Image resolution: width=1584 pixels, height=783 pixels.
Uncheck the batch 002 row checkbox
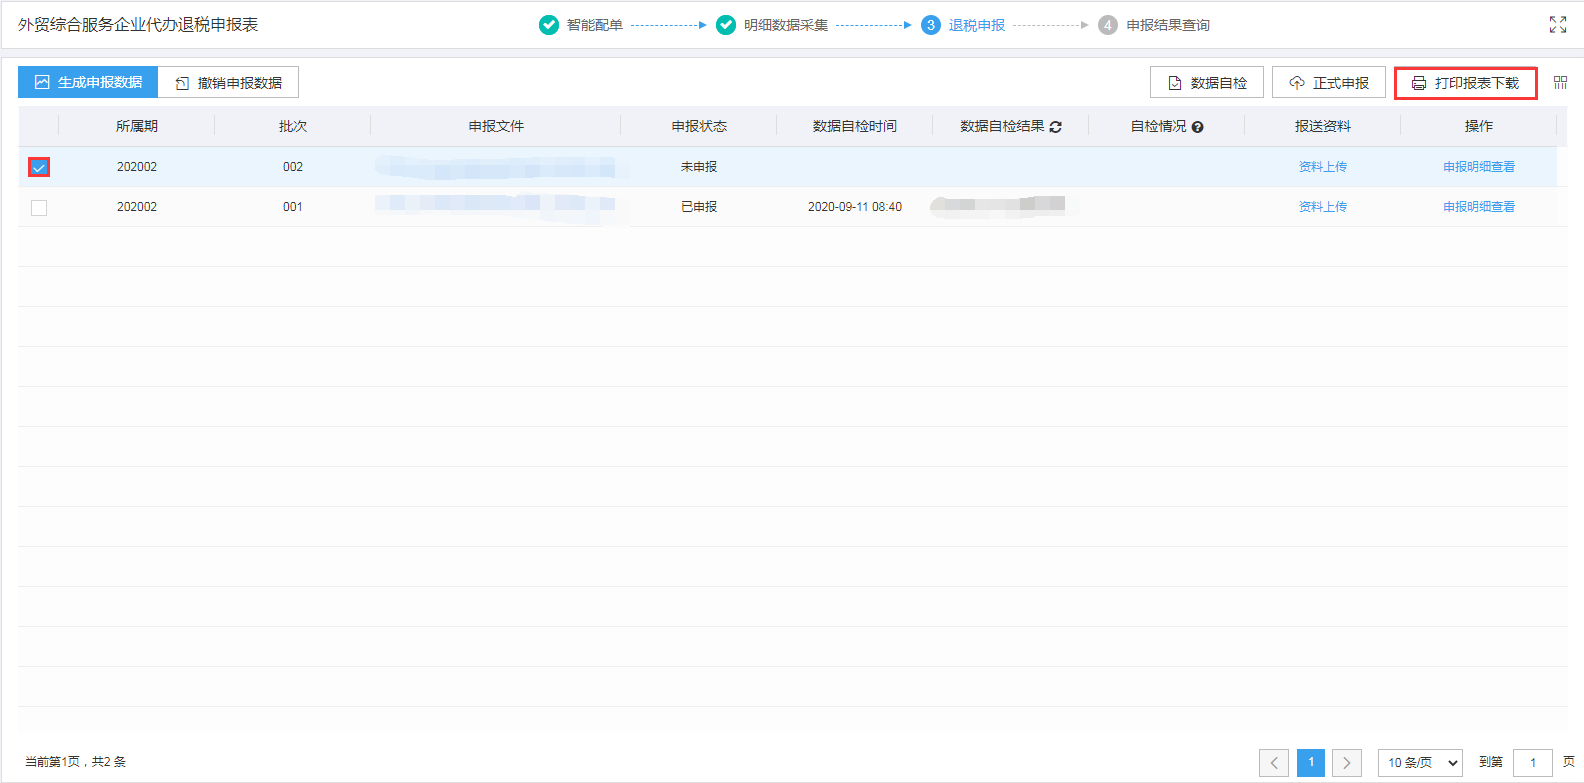(39, 167)
